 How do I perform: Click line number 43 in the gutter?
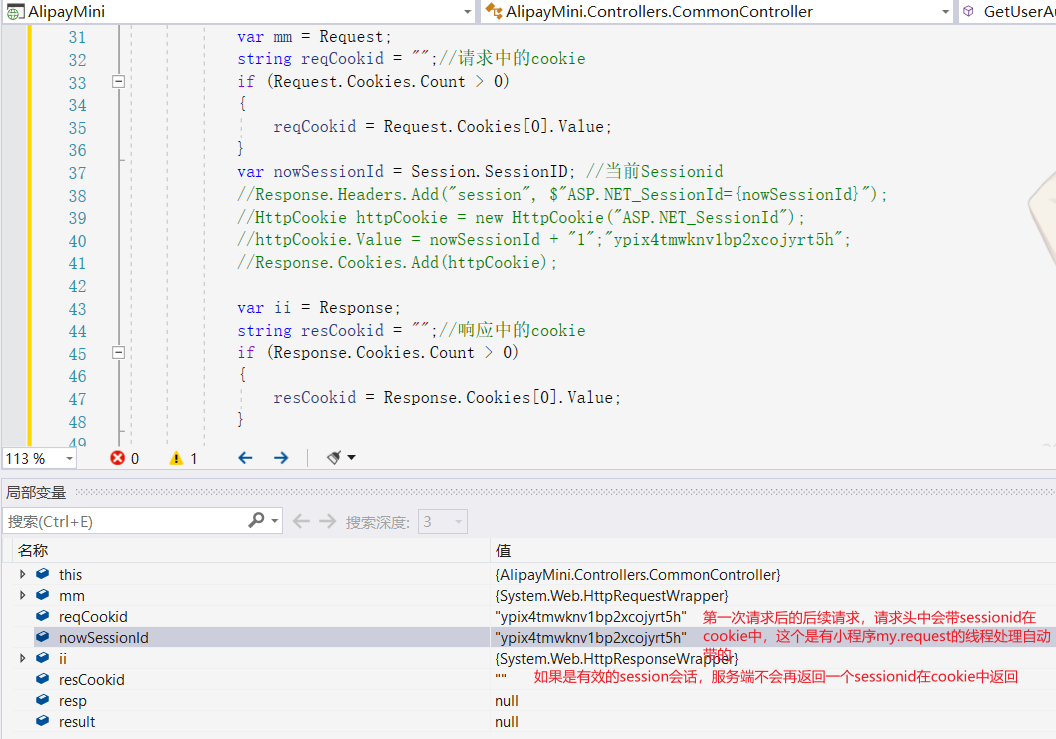[x=77, y=309]
